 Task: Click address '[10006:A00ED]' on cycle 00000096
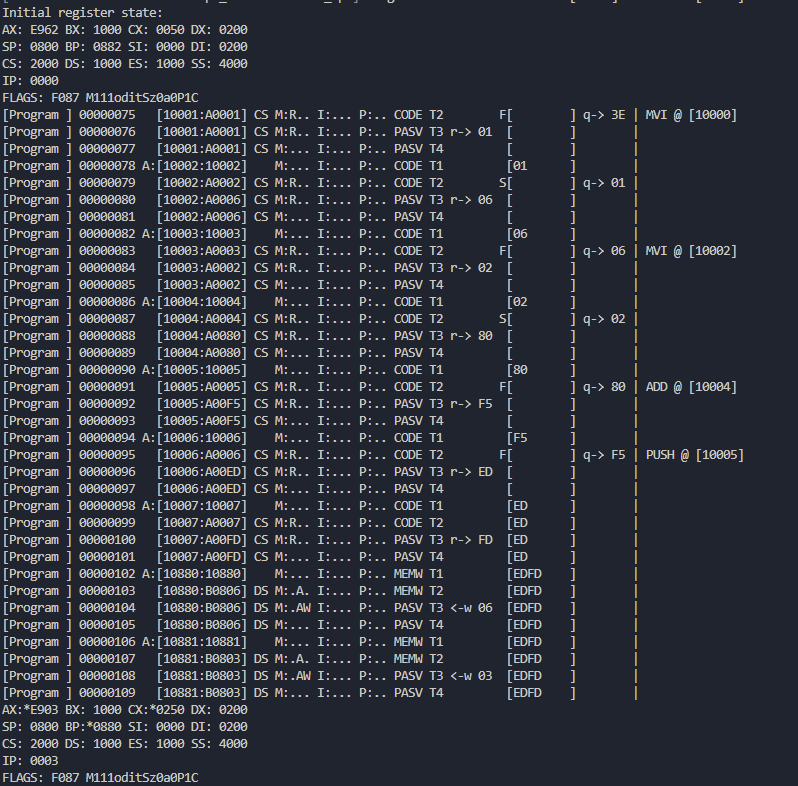[x=202, y=471]
